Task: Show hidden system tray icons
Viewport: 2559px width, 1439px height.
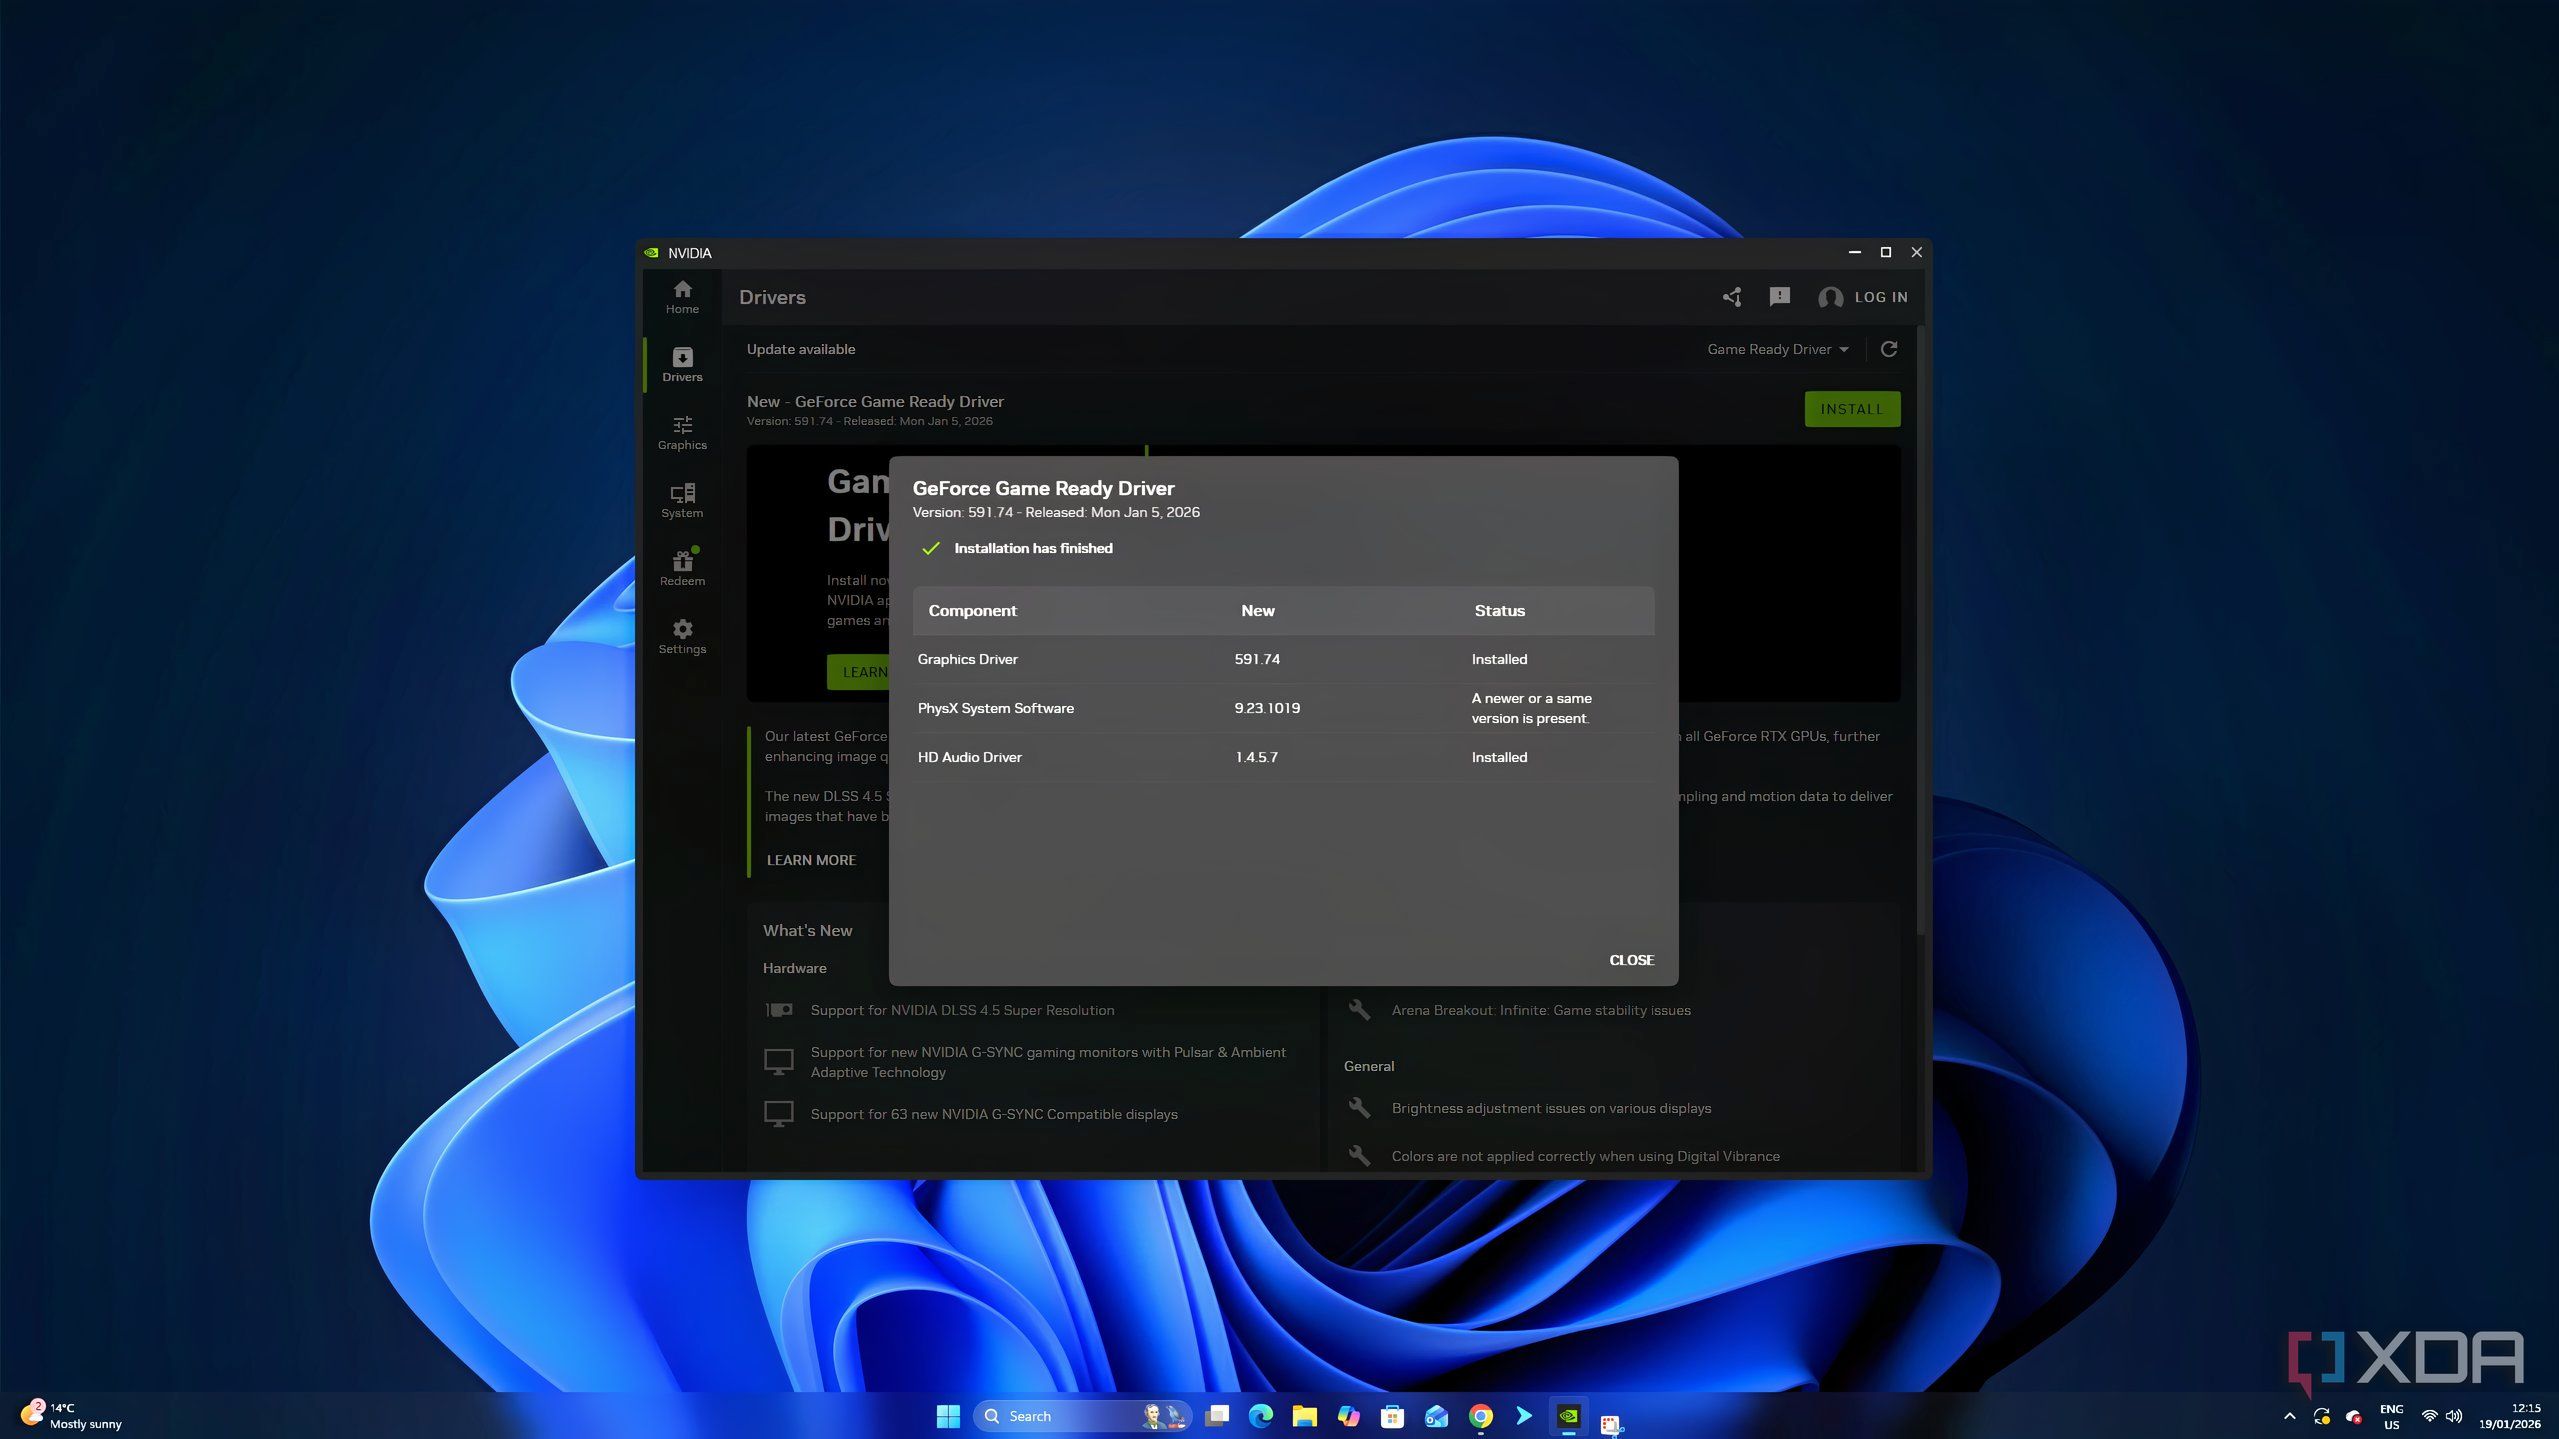Action: point(2289,1416)
